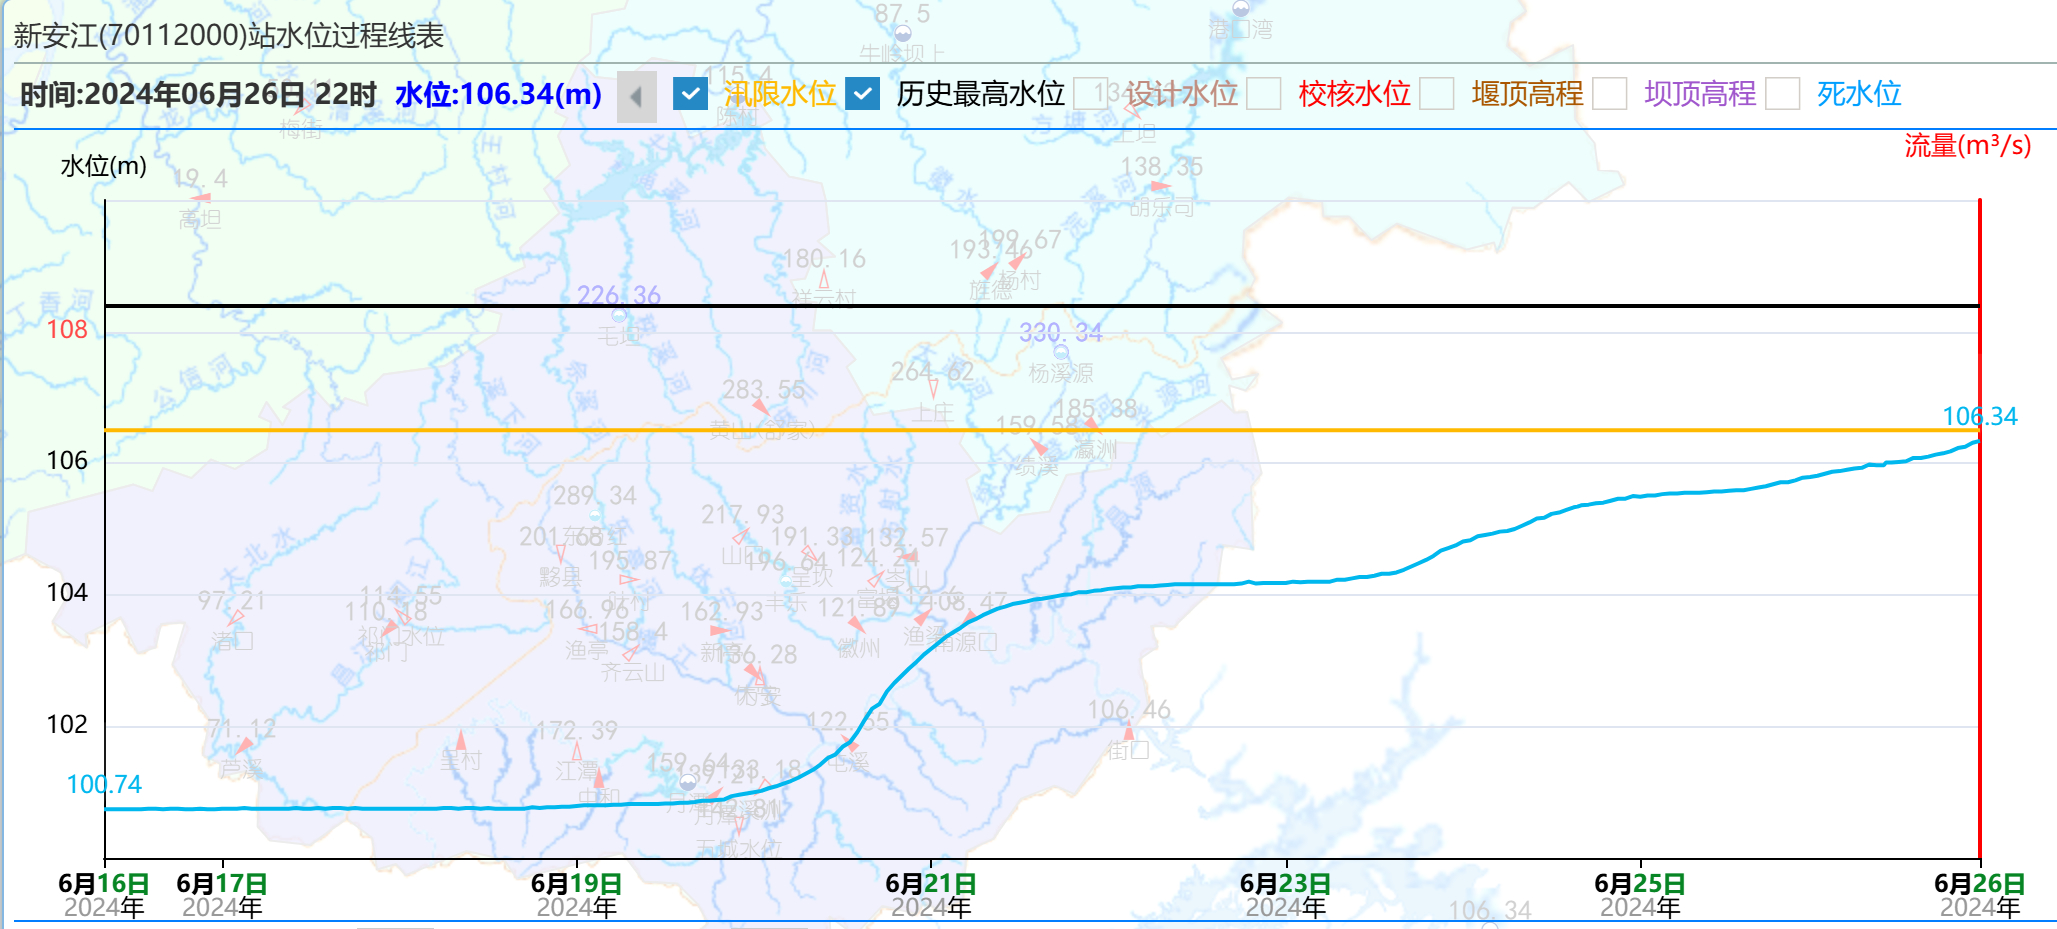Image resolution: width=2057 pixels, height=929 pixels.
Task: Uncheck the 汛限水位 checkbox
Action: pos(690,94)
